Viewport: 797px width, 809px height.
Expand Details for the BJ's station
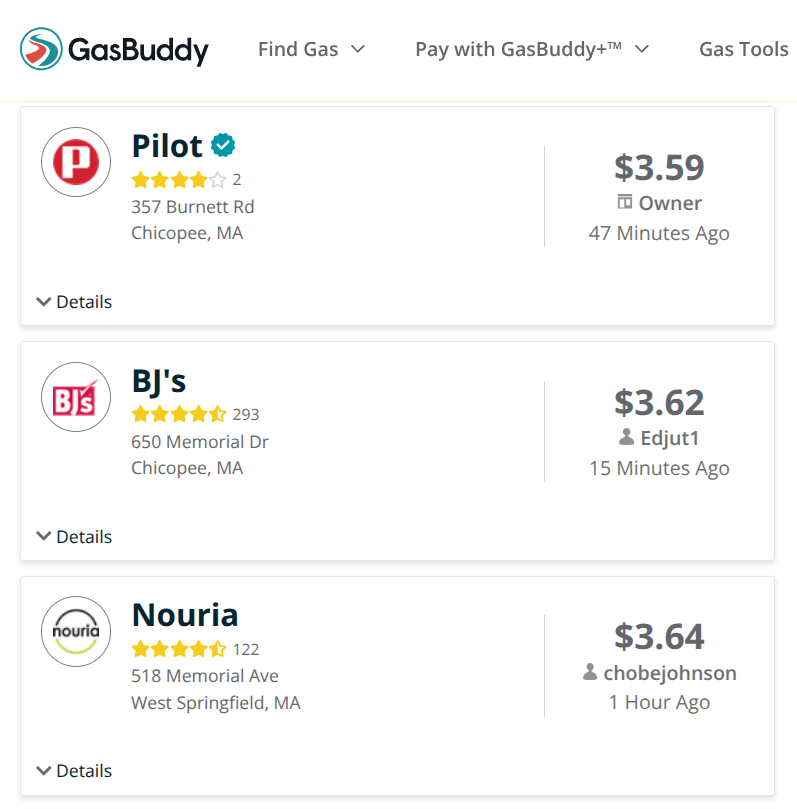coord(74,537)
